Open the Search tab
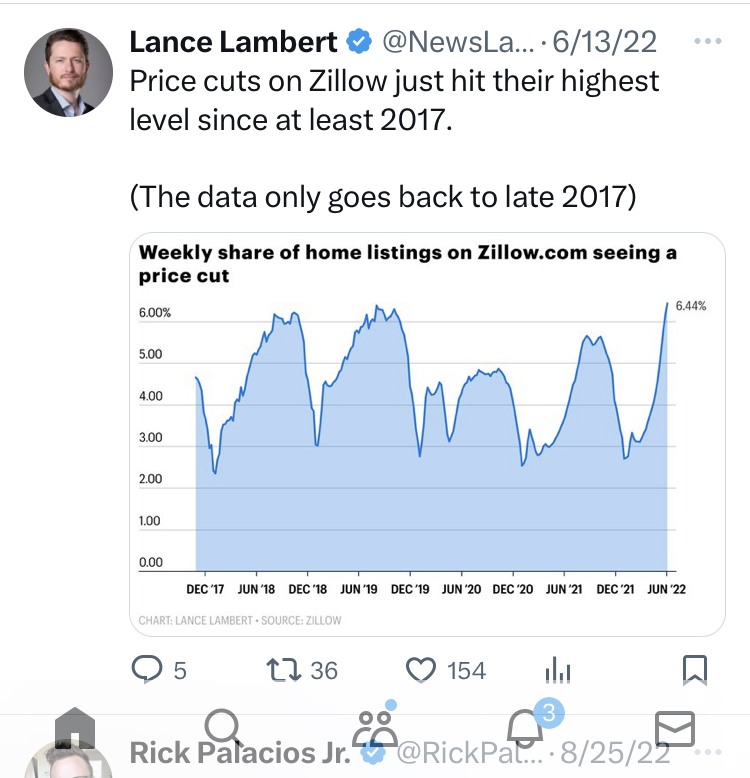This screenshot has width=750, height=778. tap(224, 730)
